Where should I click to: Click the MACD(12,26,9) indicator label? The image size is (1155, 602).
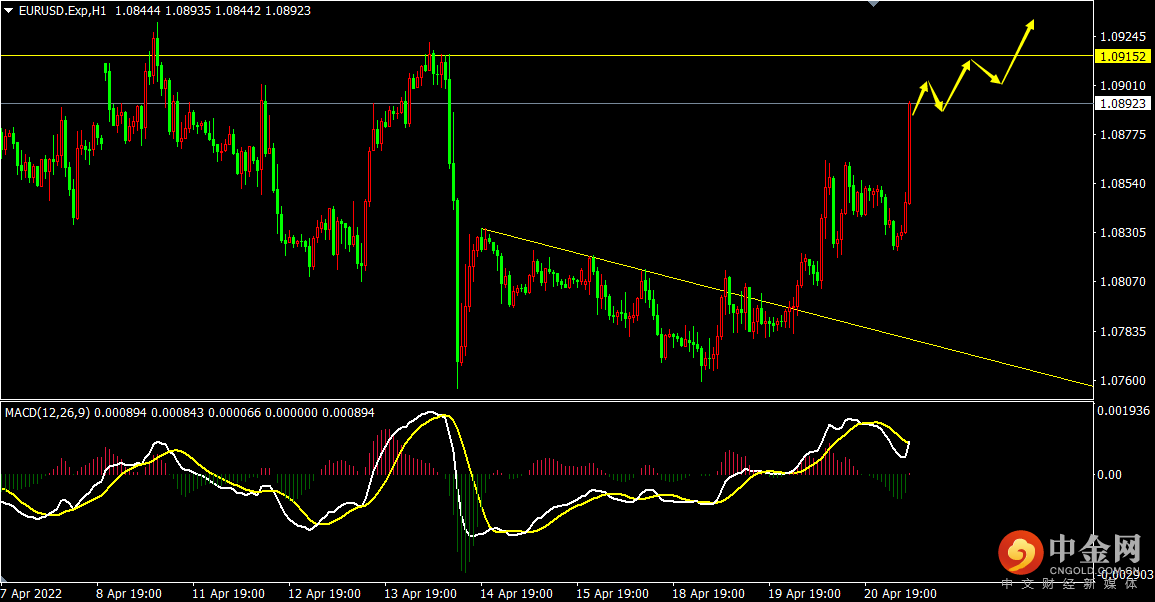[x=47, y=413]
